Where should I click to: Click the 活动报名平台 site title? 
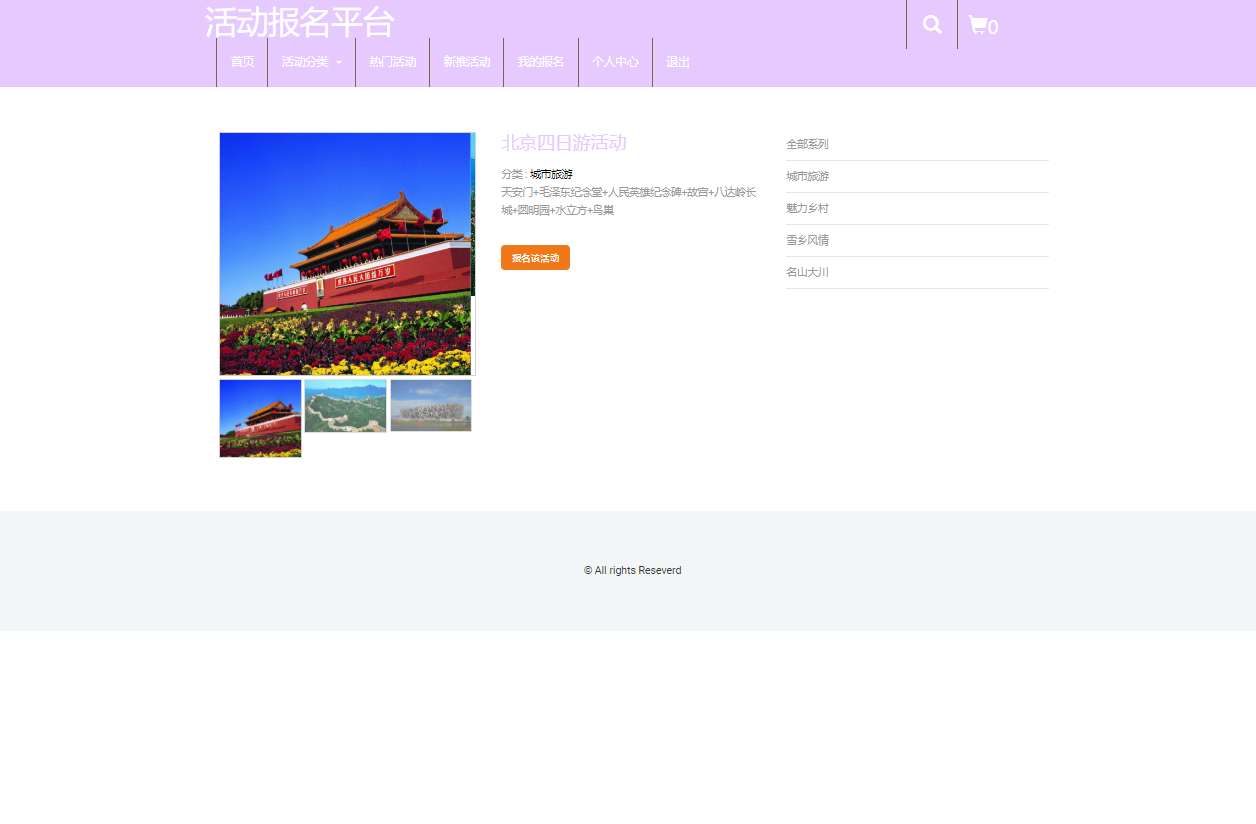(x=299, y=22)
